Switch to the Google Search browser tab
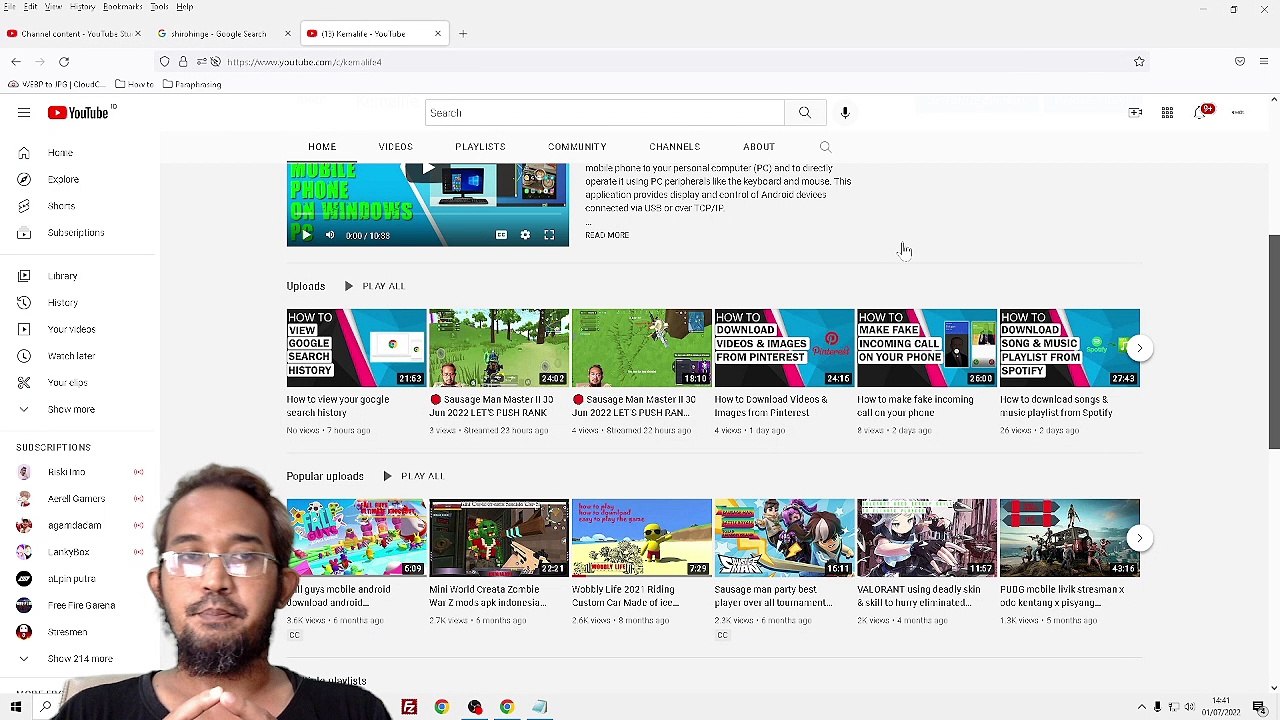The height and width of the screenshot is (720, 1280). (225, 34)
